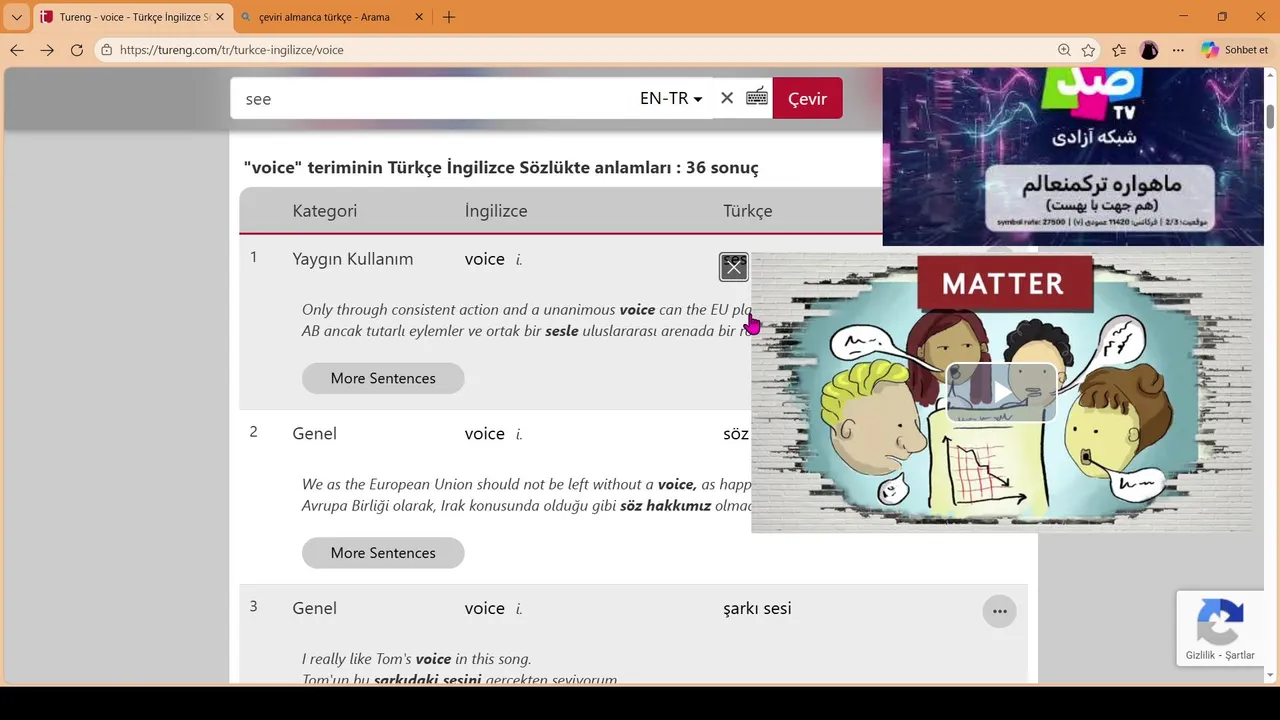This screenshot has height=720, width=1280.
Task: Open 'voice' link in row 3
Action: (x=484, y=608)
